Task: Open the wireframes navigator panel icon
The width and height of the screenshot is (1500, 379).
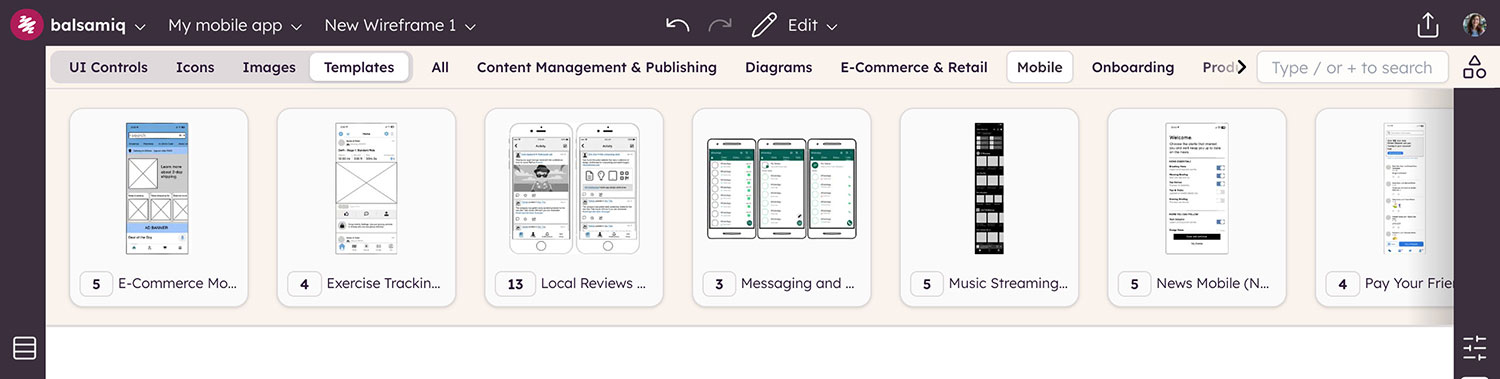Action: [x=25, y=348]
